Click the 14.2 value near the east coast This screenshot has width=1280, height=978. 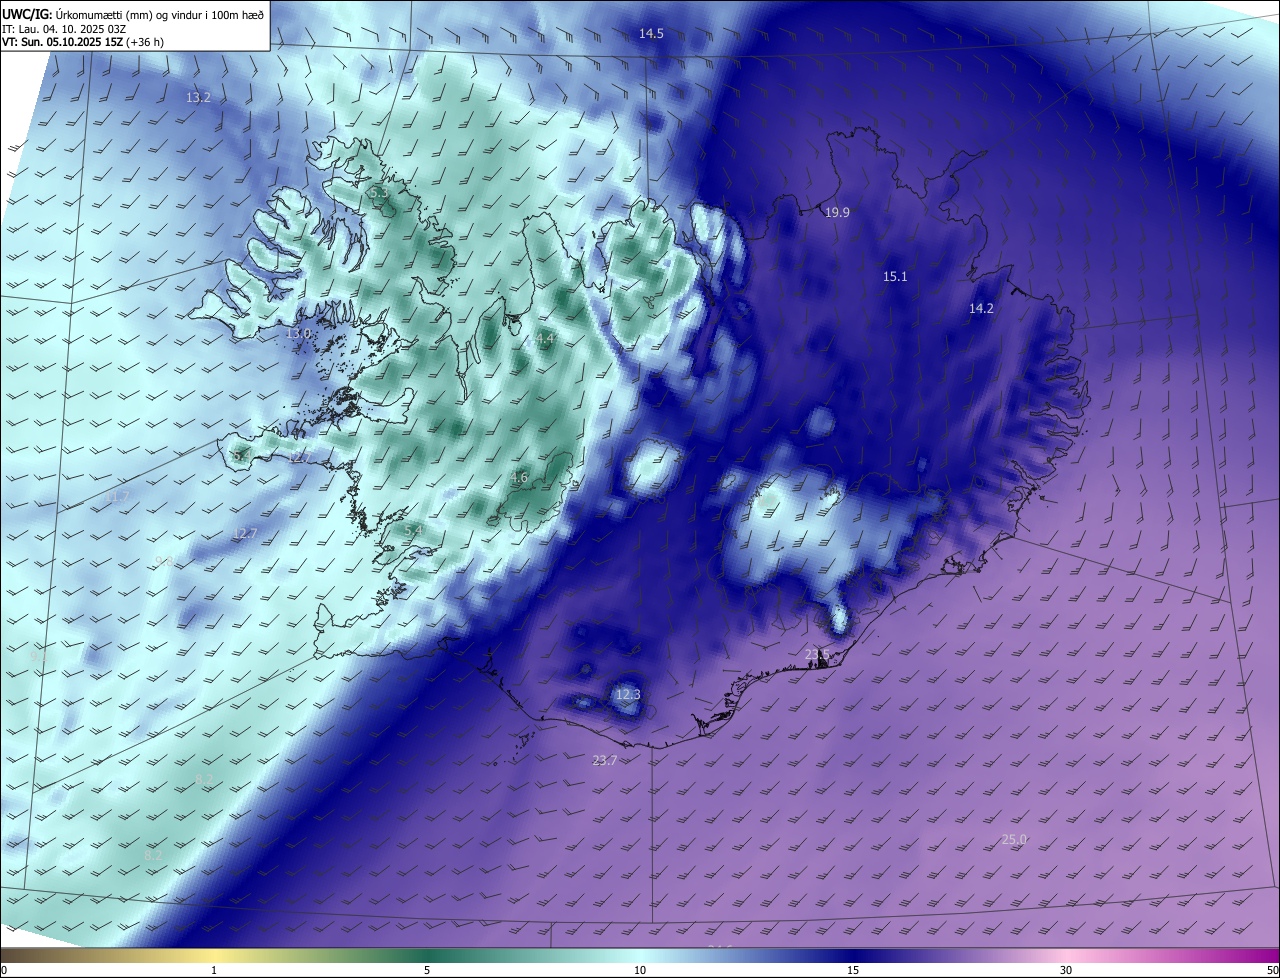[981, 309]
